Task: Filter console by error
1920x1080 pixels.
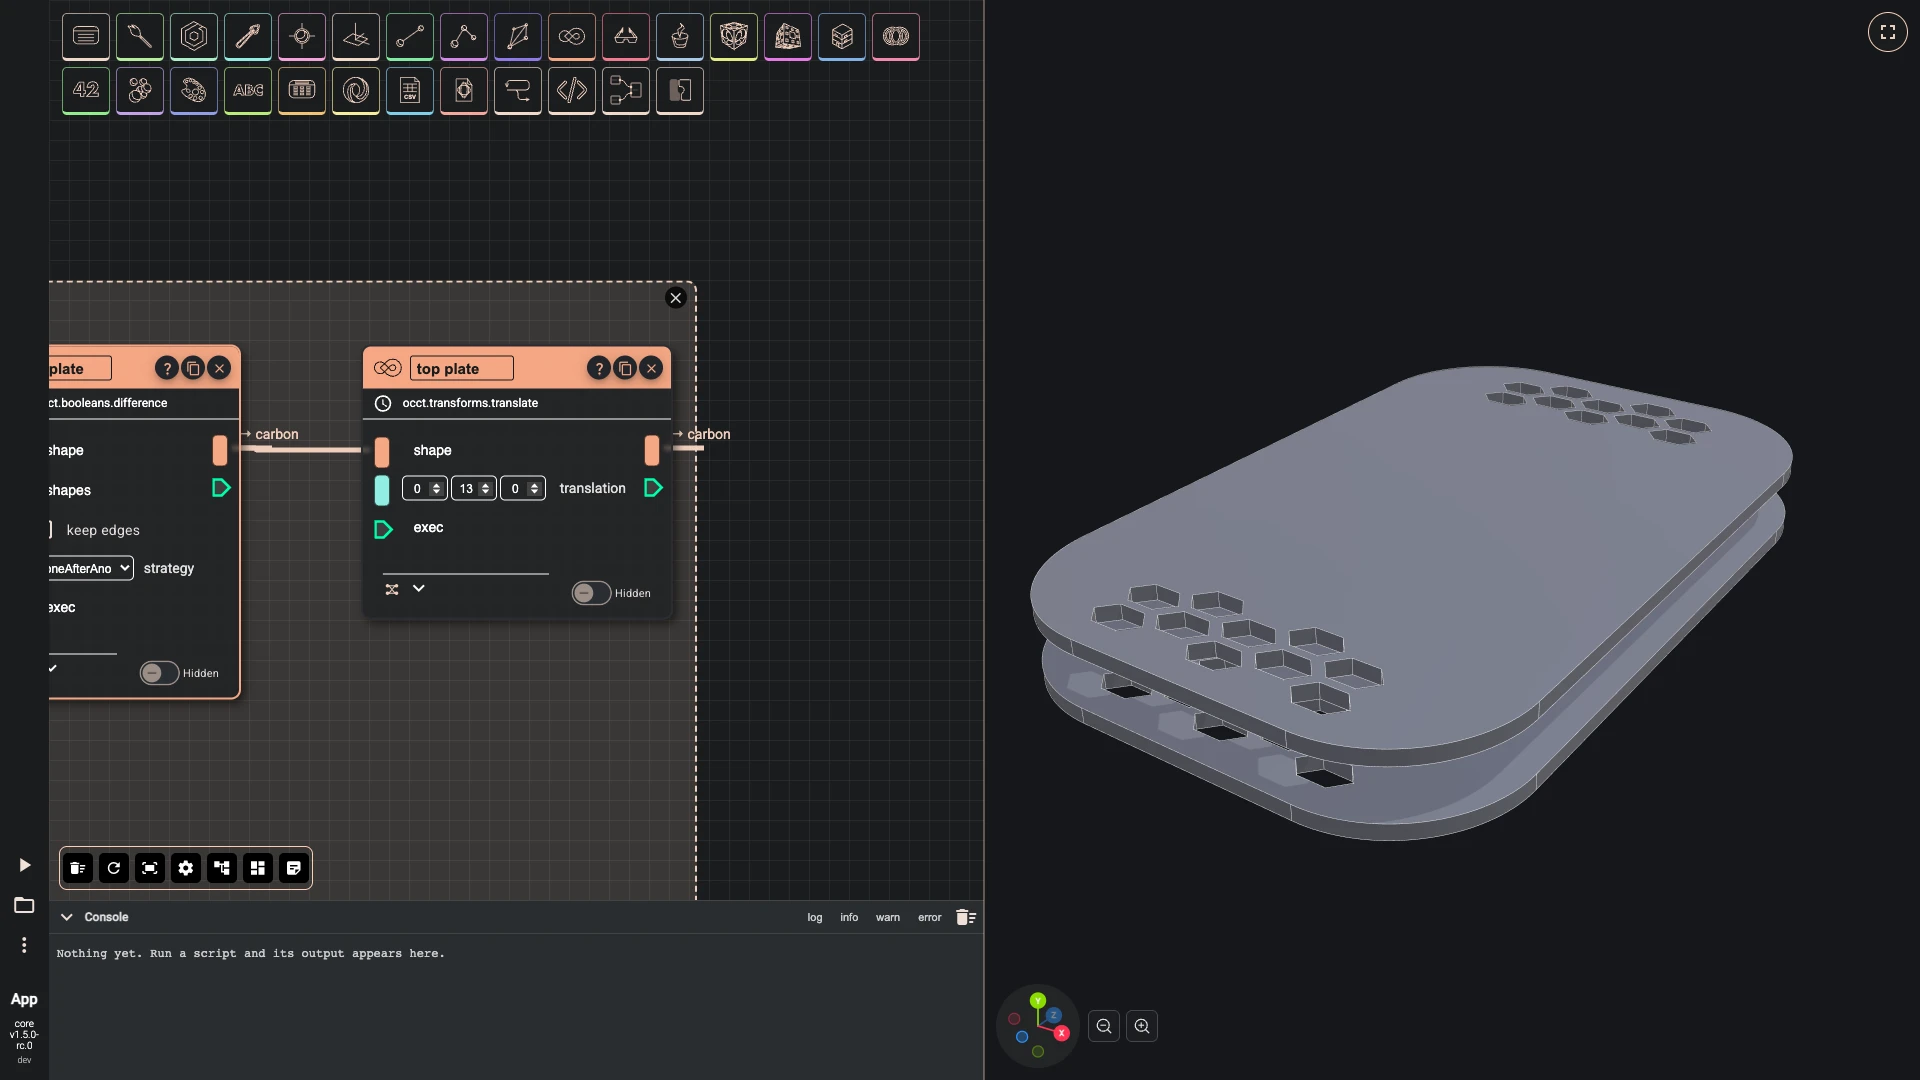Action: tap(930, 918)
